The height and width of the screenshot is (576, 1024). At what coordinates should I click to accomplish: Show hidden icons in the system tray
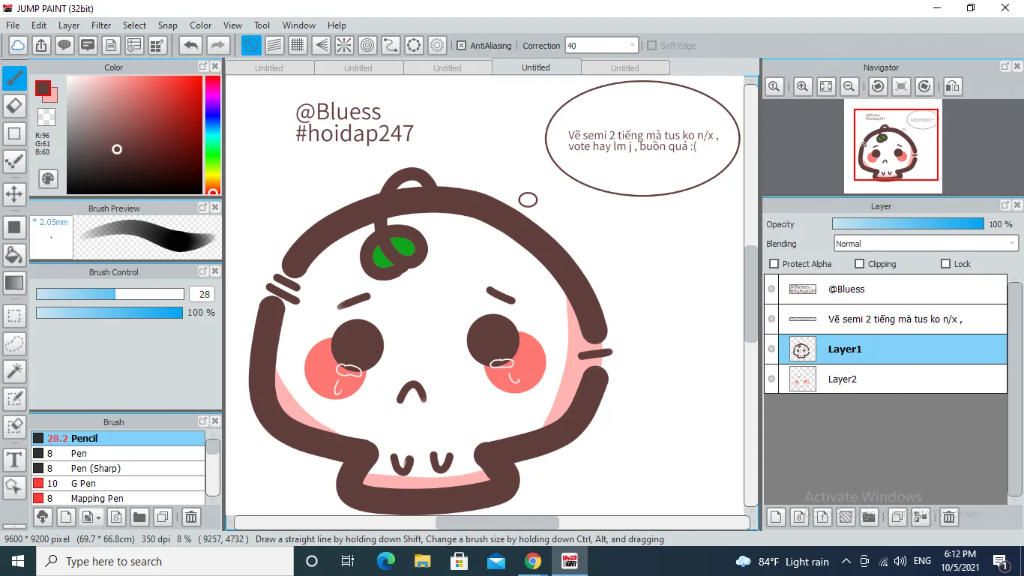click(x=846, y=561)
